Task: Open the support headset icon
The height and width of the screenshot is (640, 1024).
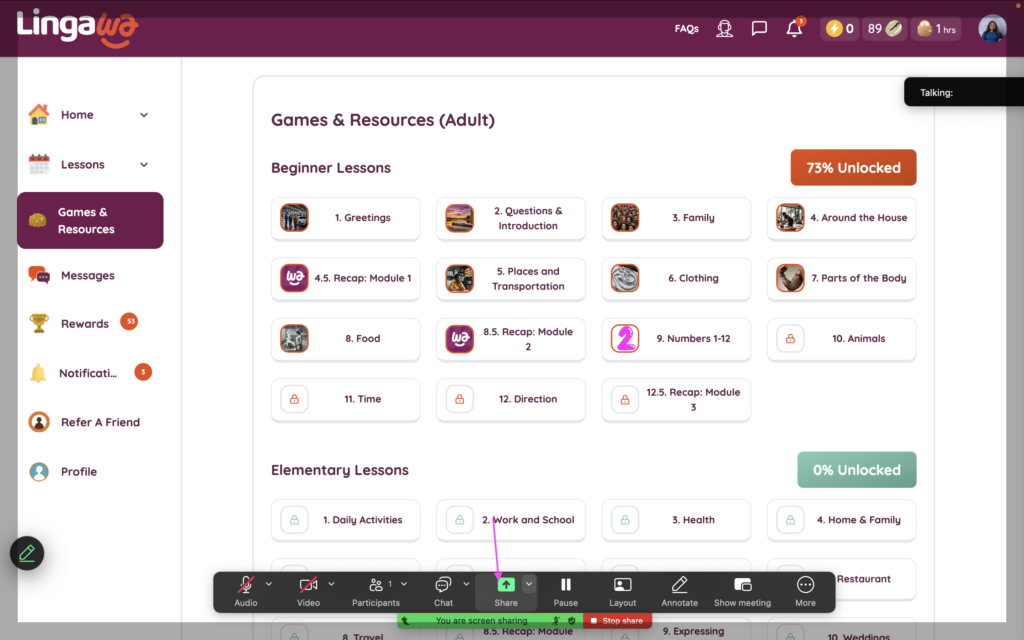Action: pos(725,29)
